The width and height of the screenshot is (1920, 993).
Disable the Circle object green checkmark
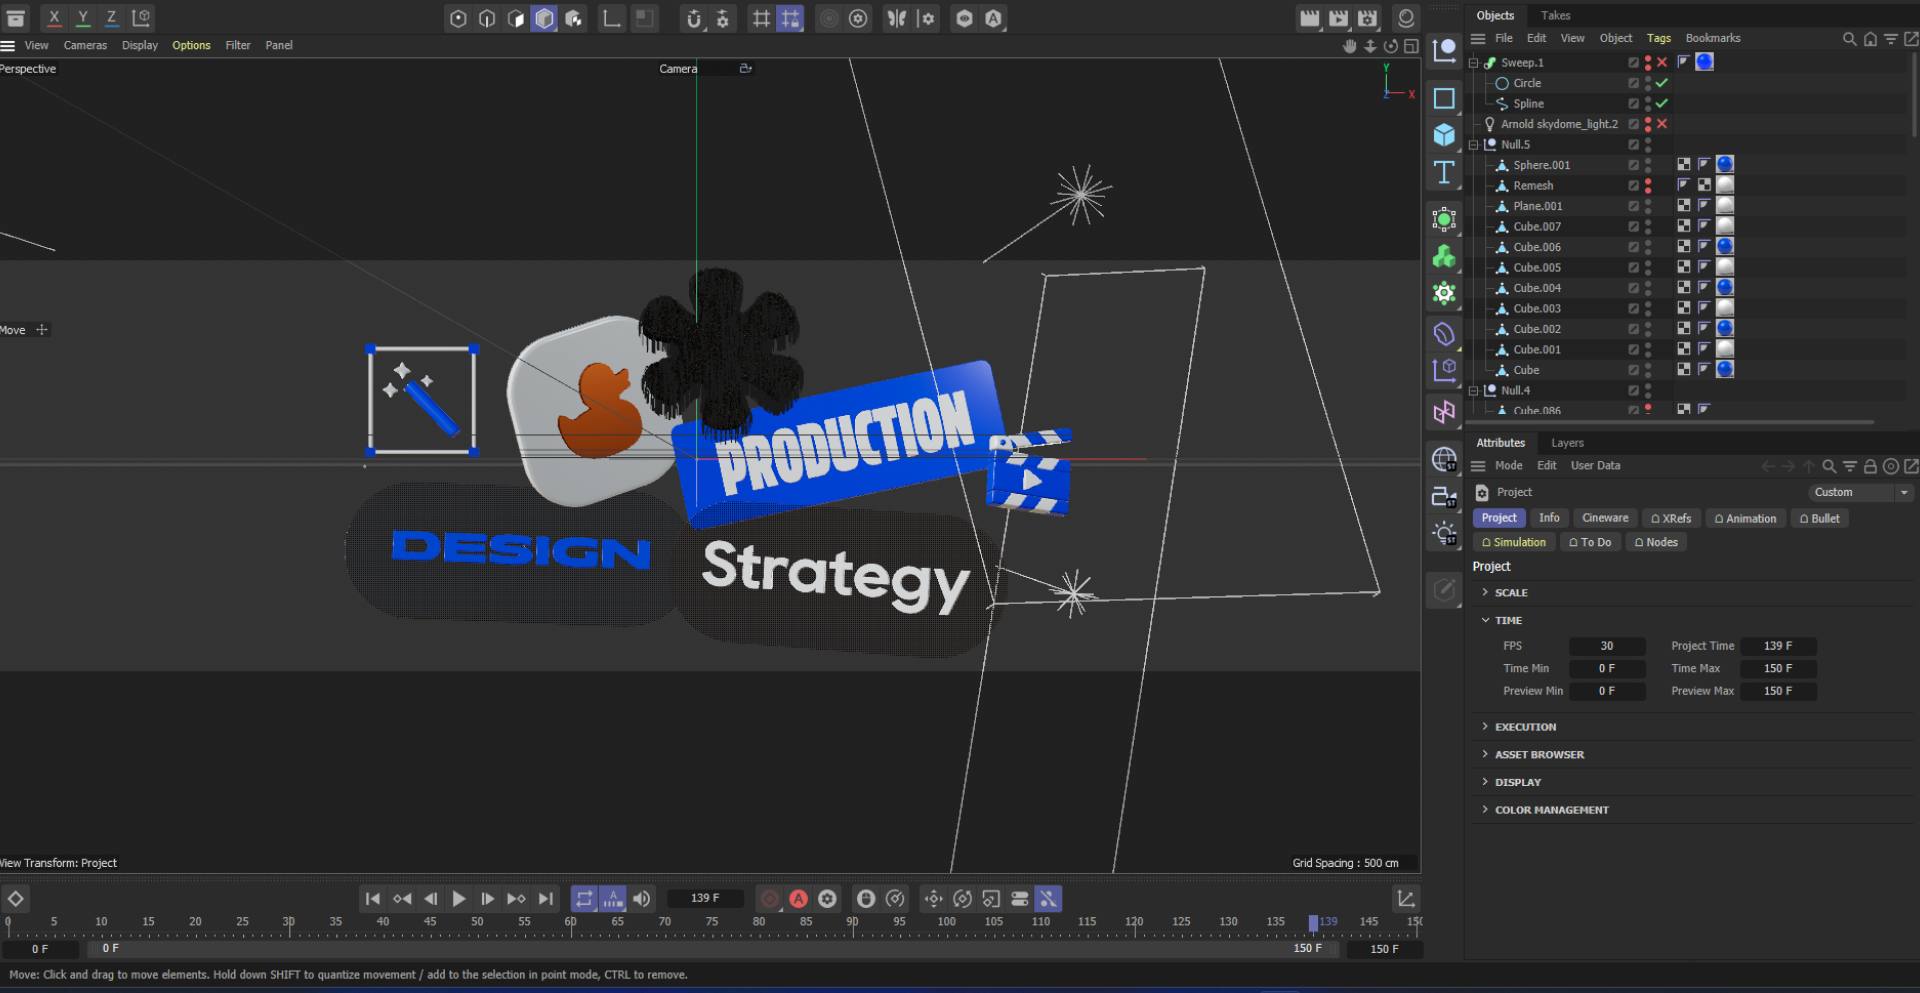pos(1662,83)
